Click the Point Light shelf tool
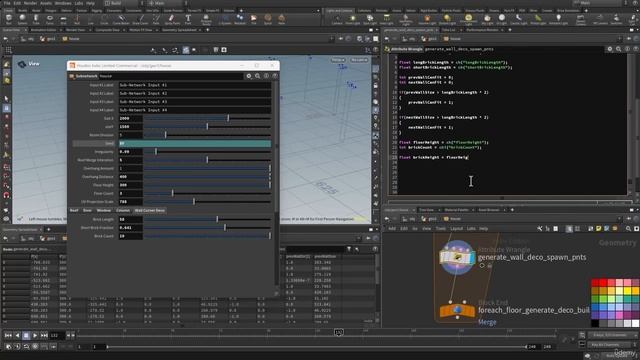Viewport: 640px width, 360px height. 353,19
